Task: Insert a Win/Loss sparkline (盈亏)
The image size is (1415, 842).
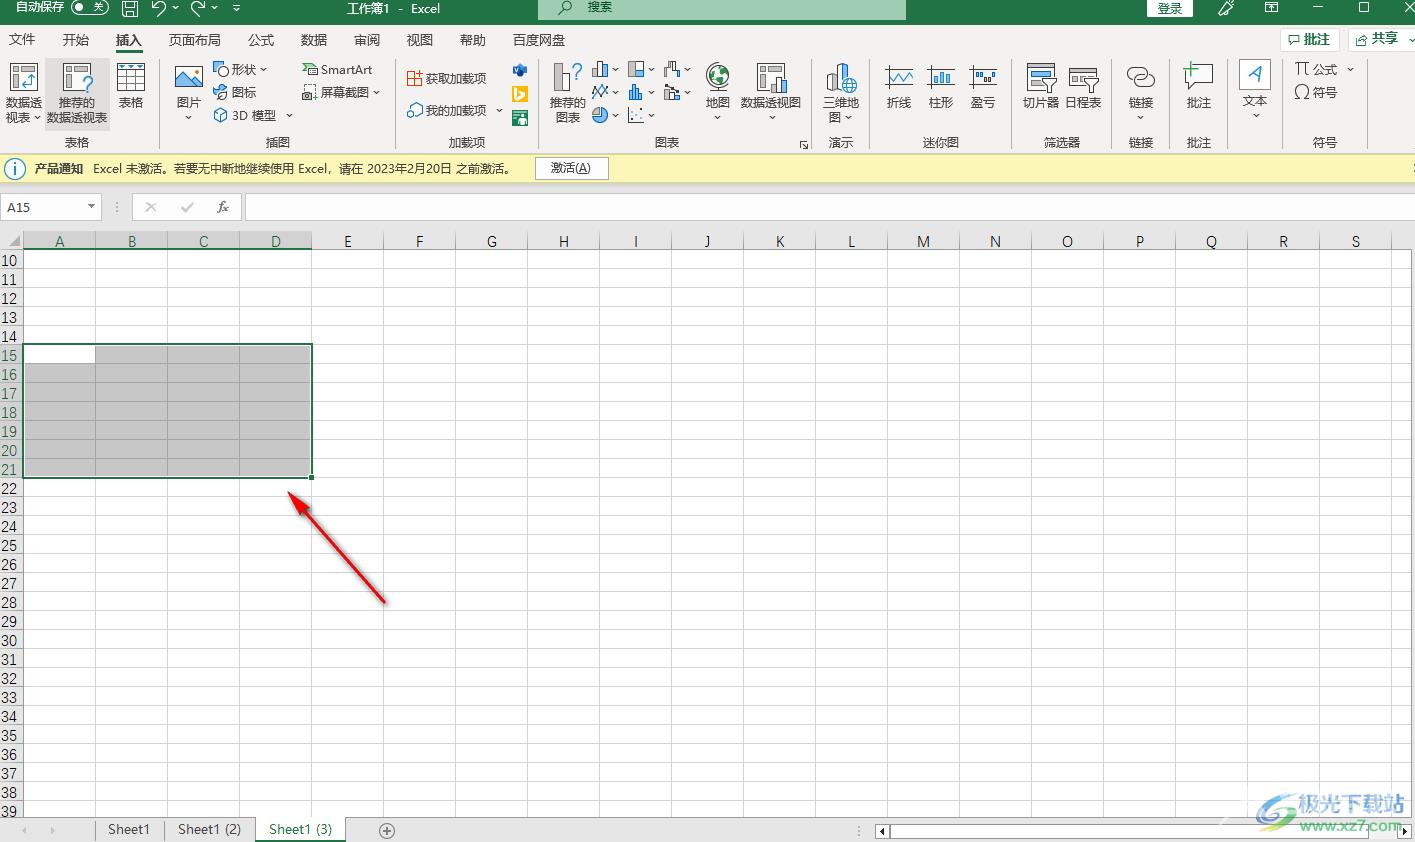Action: coord(983,87)
